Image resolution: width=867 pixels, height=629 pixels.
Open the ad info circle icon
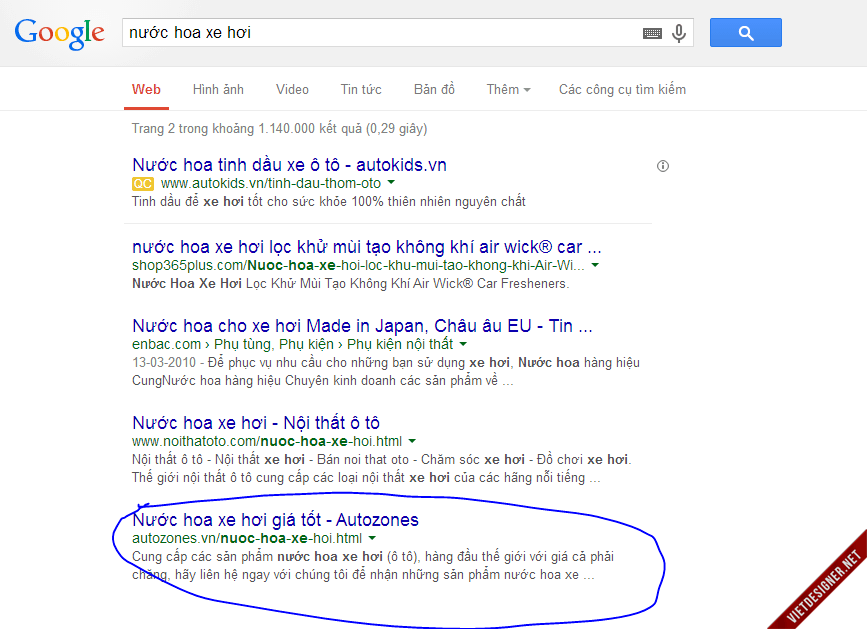tap(662, 166)
